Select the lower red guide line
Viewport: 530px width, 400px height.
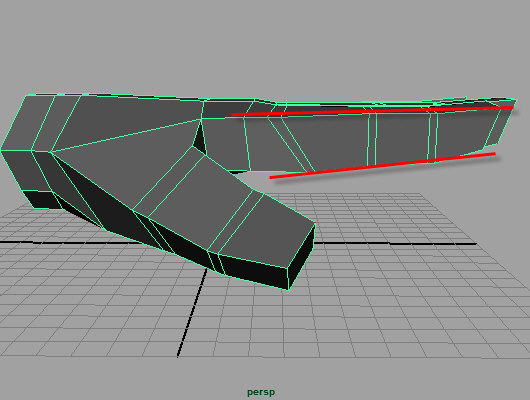coord(382,165)
